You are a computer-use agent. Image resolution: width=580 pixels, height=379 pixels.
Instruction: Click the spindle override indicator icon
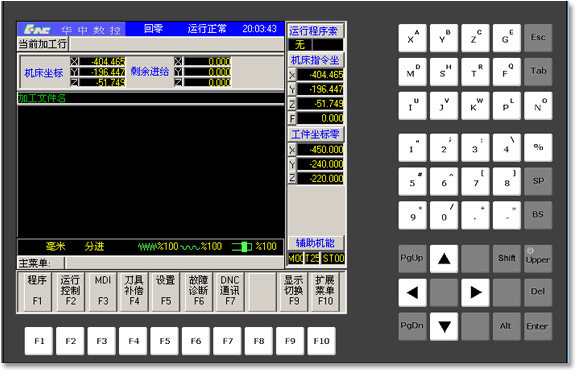click(242, 247)
